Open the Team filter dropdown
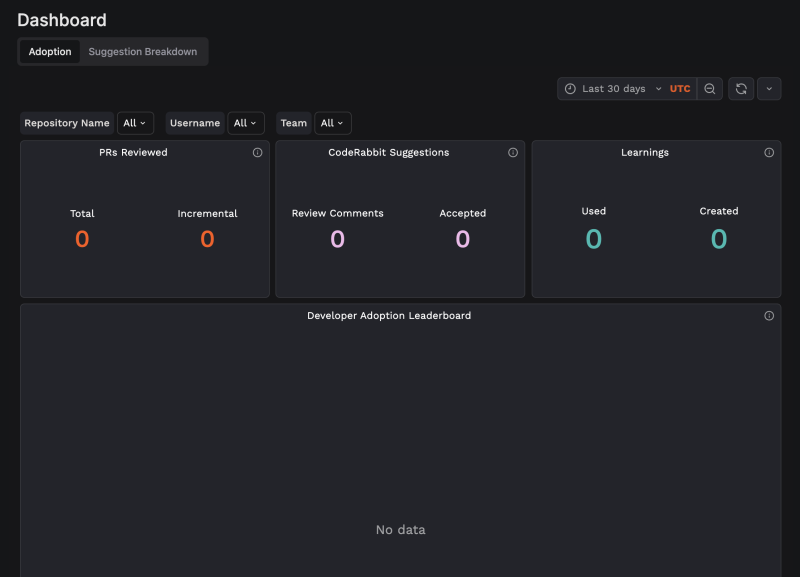This screenshot has width=800, height=577. (x=332, y=123)
